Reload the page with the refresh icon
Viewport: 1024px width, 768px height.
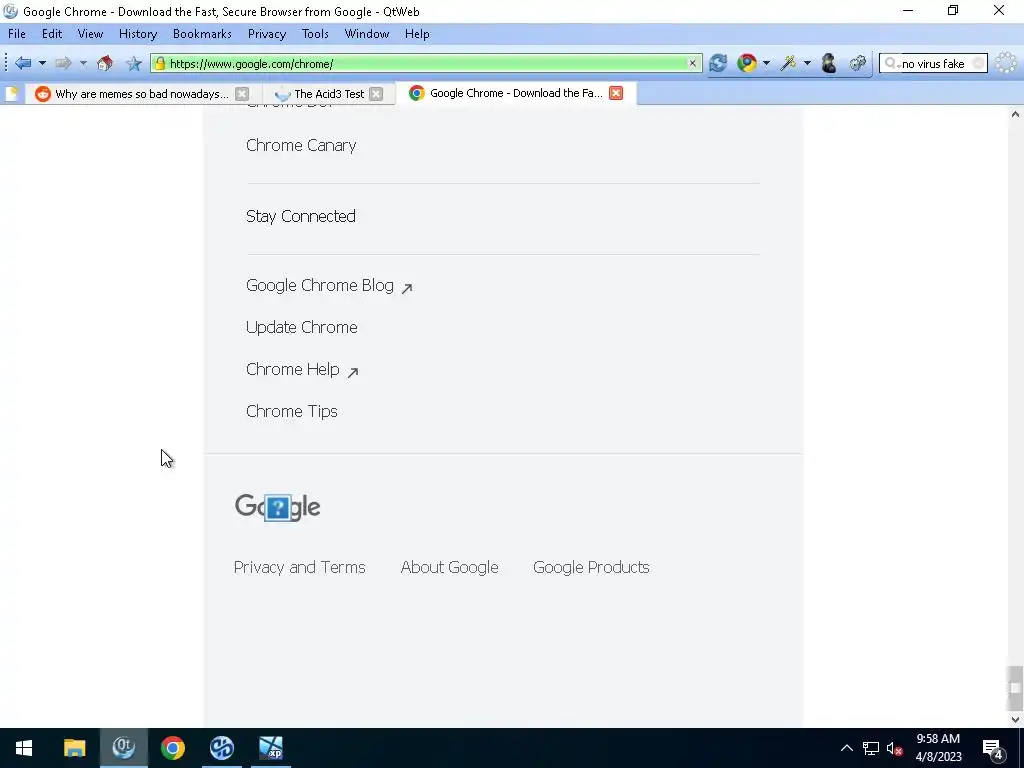pyautogui.click(x=718, y=63)
